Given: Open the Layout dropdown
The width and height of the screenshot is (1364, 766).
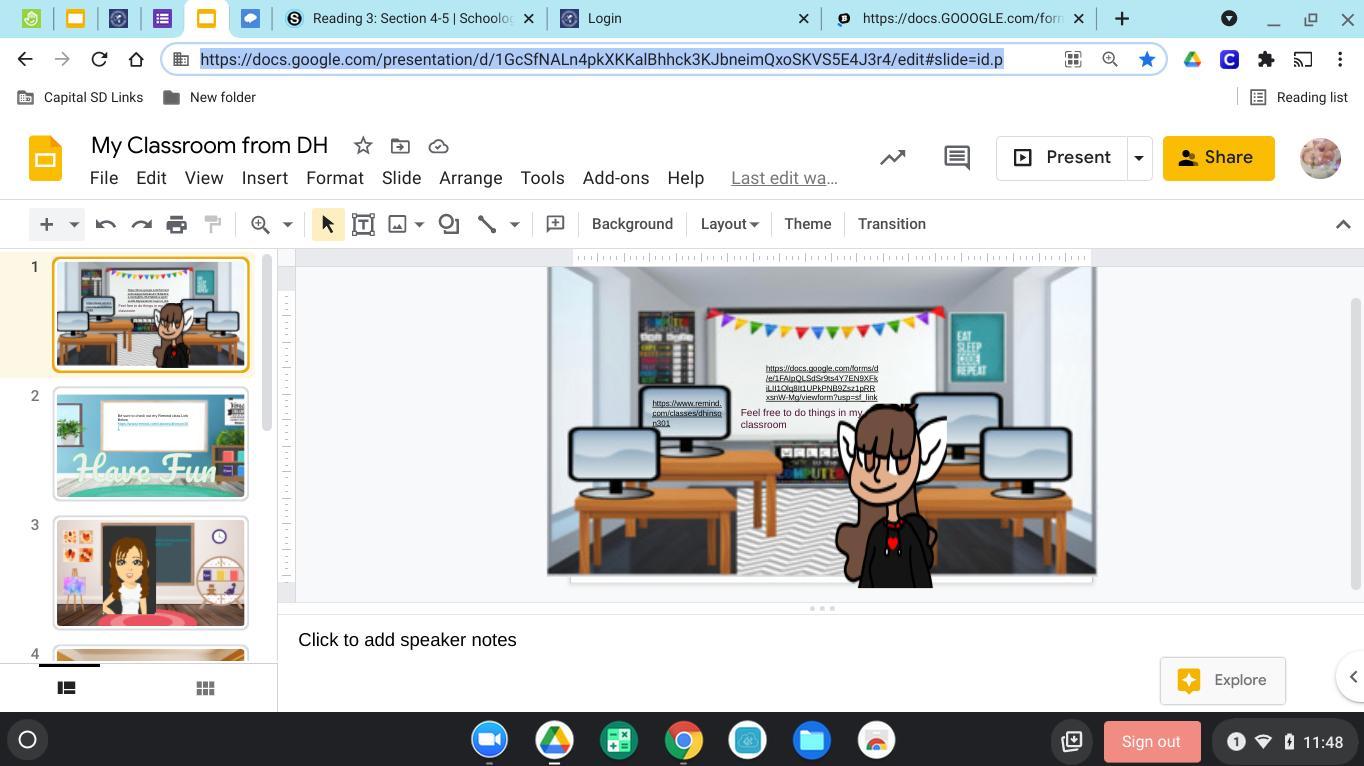Looking at the screenshot, I should [x=729, y=224].
